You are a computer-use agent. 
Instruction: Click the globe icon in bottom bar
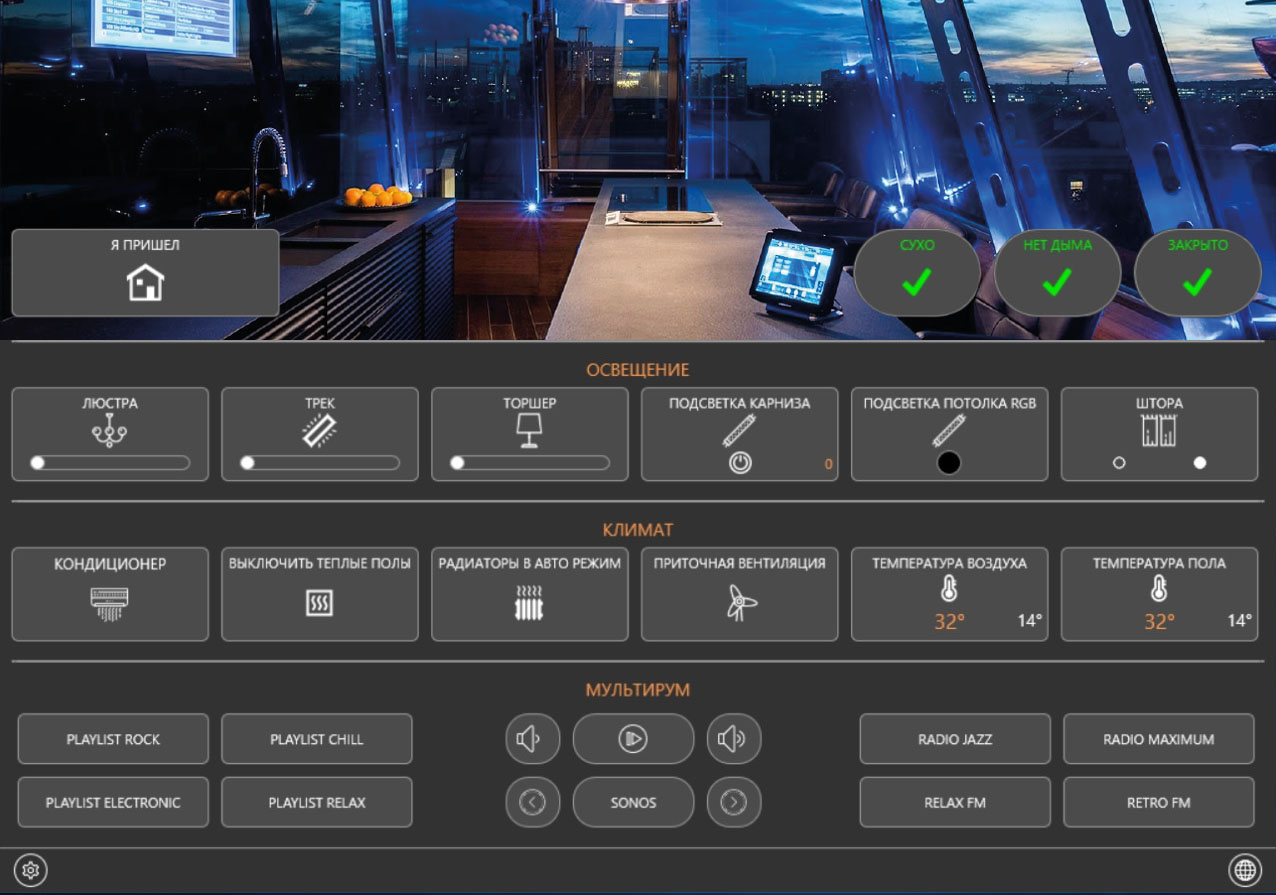[x=1244, y=871]
